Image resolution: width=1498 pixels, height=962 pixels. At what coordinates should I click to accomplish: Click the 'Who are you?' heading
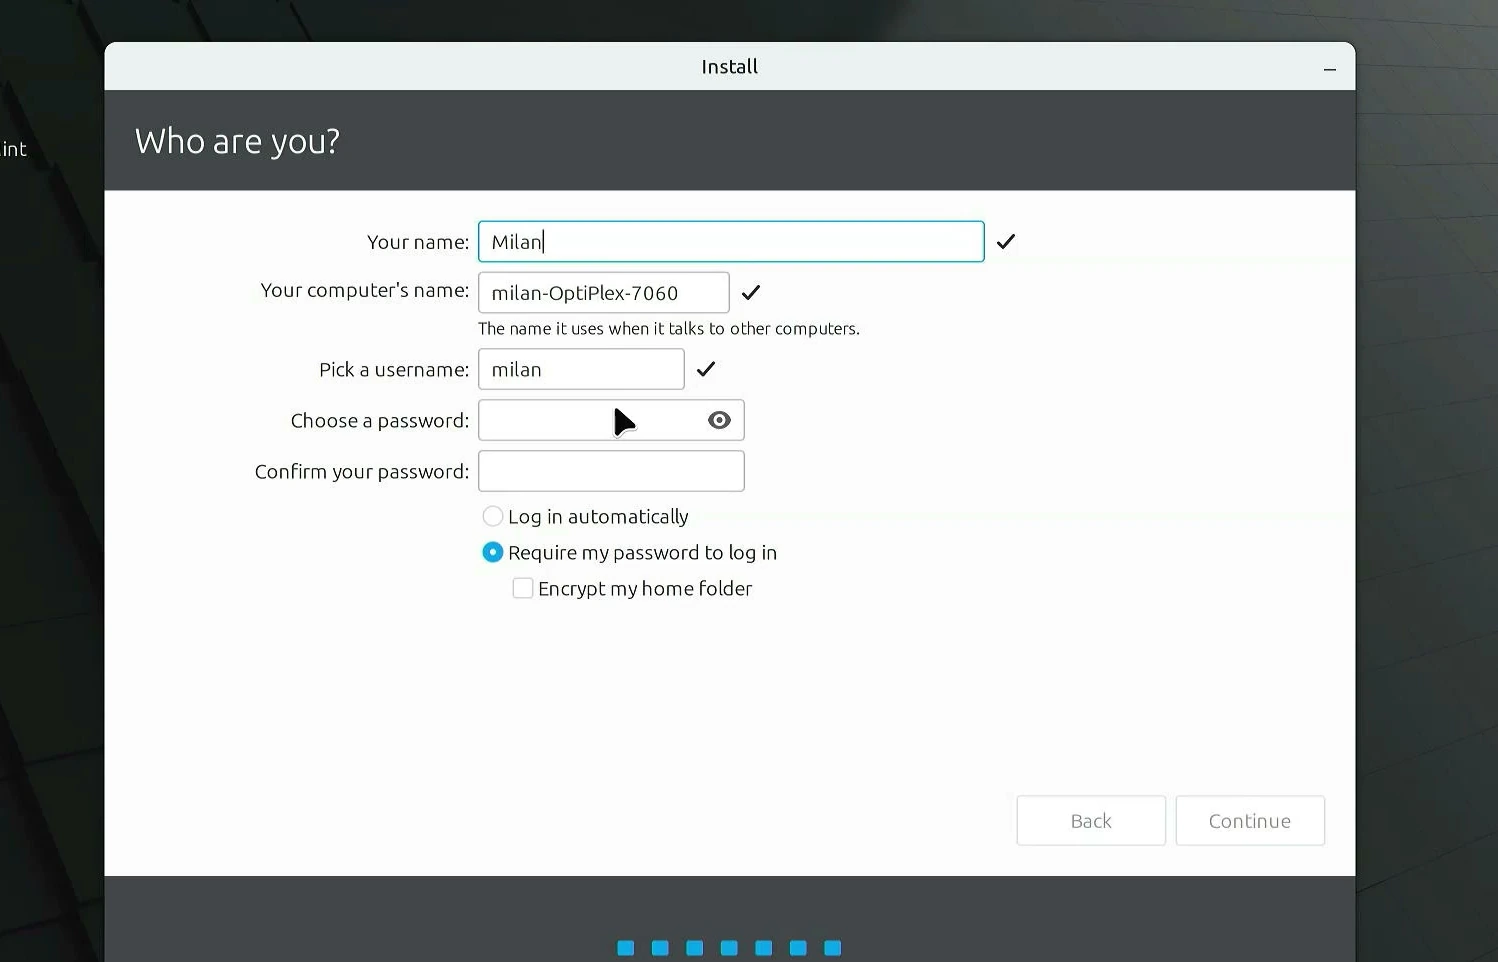(x=237, y=141)
